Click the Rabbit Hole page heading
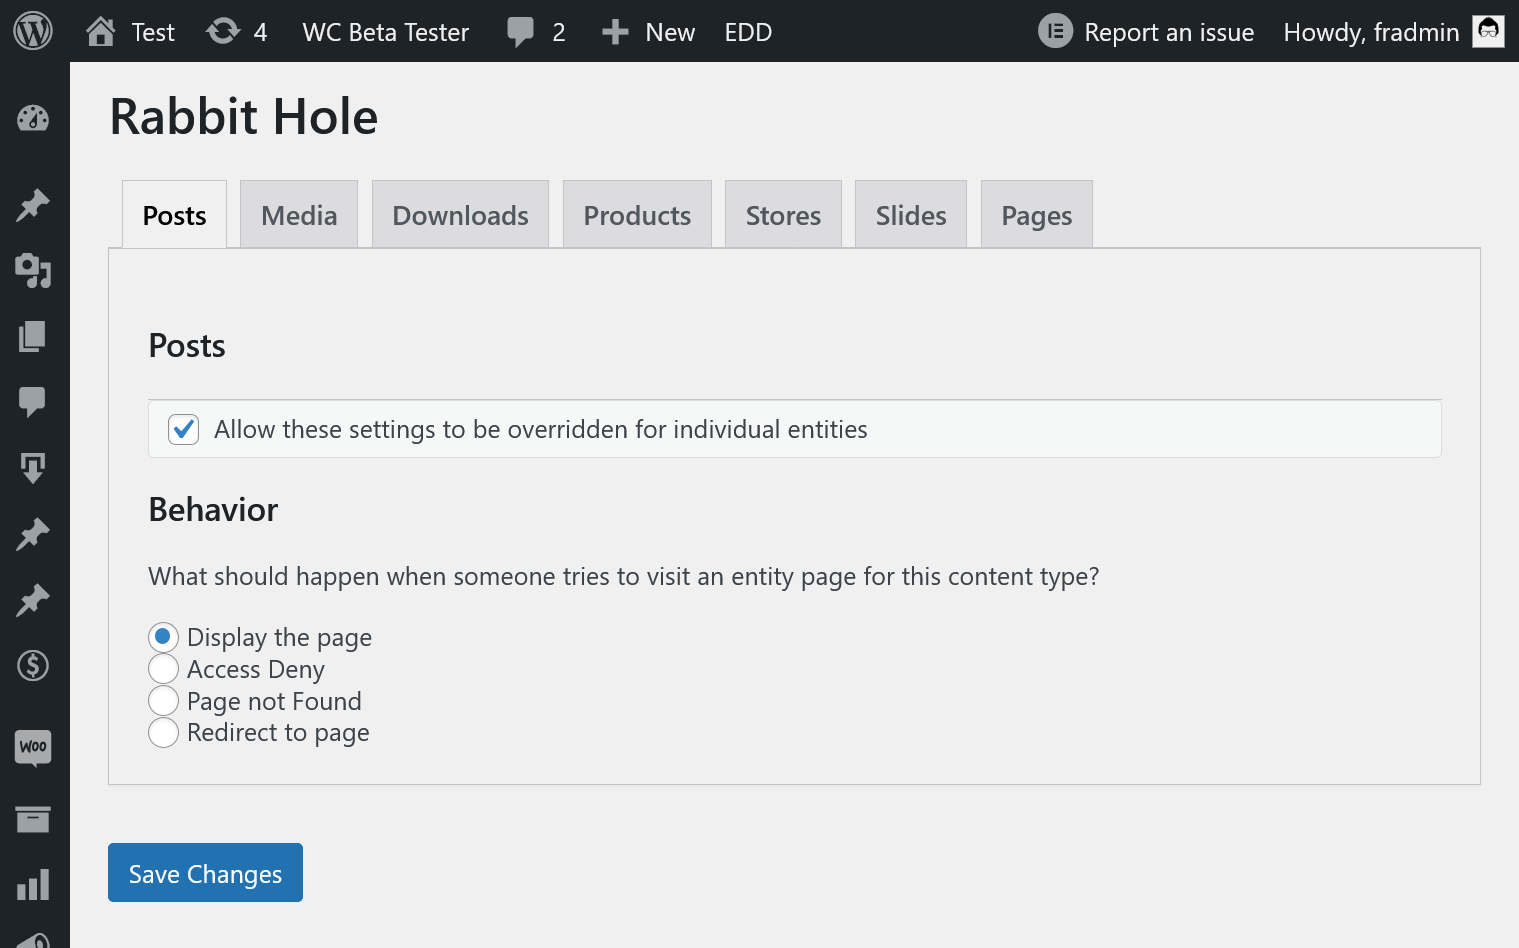1519x948 pixels. click(244, 117)
